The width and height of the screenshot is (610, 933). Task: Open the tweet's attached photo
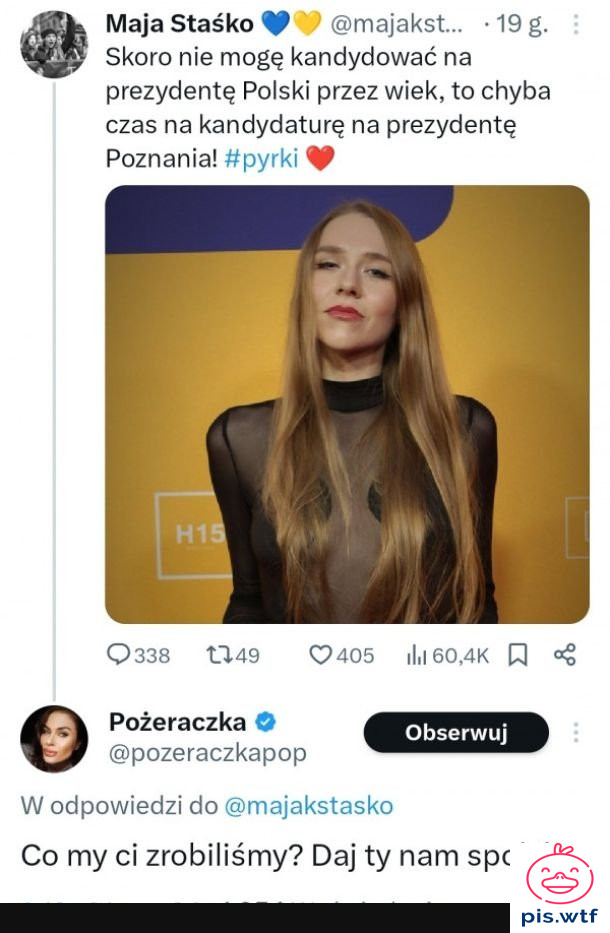click(x=346, y=404)
